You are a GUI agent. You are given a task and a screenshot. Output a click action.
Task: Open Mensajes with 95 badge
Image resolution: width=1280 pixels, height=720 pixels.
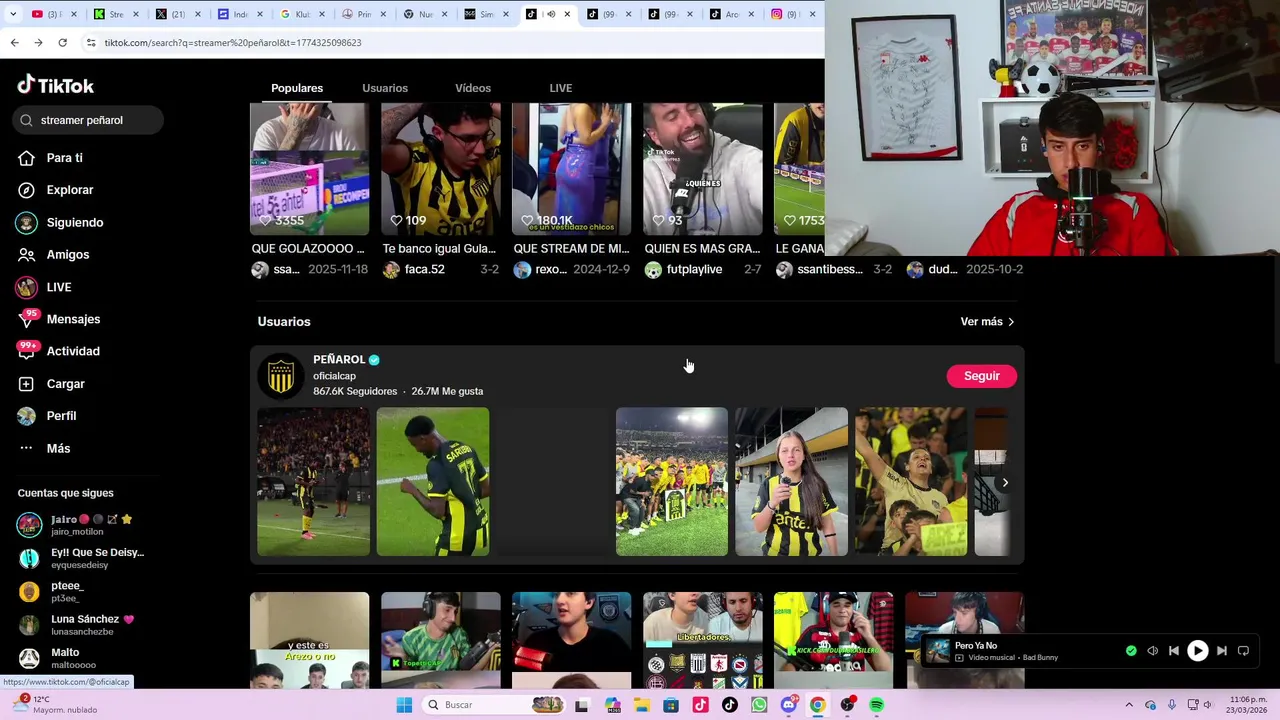[x=58, y=319]
